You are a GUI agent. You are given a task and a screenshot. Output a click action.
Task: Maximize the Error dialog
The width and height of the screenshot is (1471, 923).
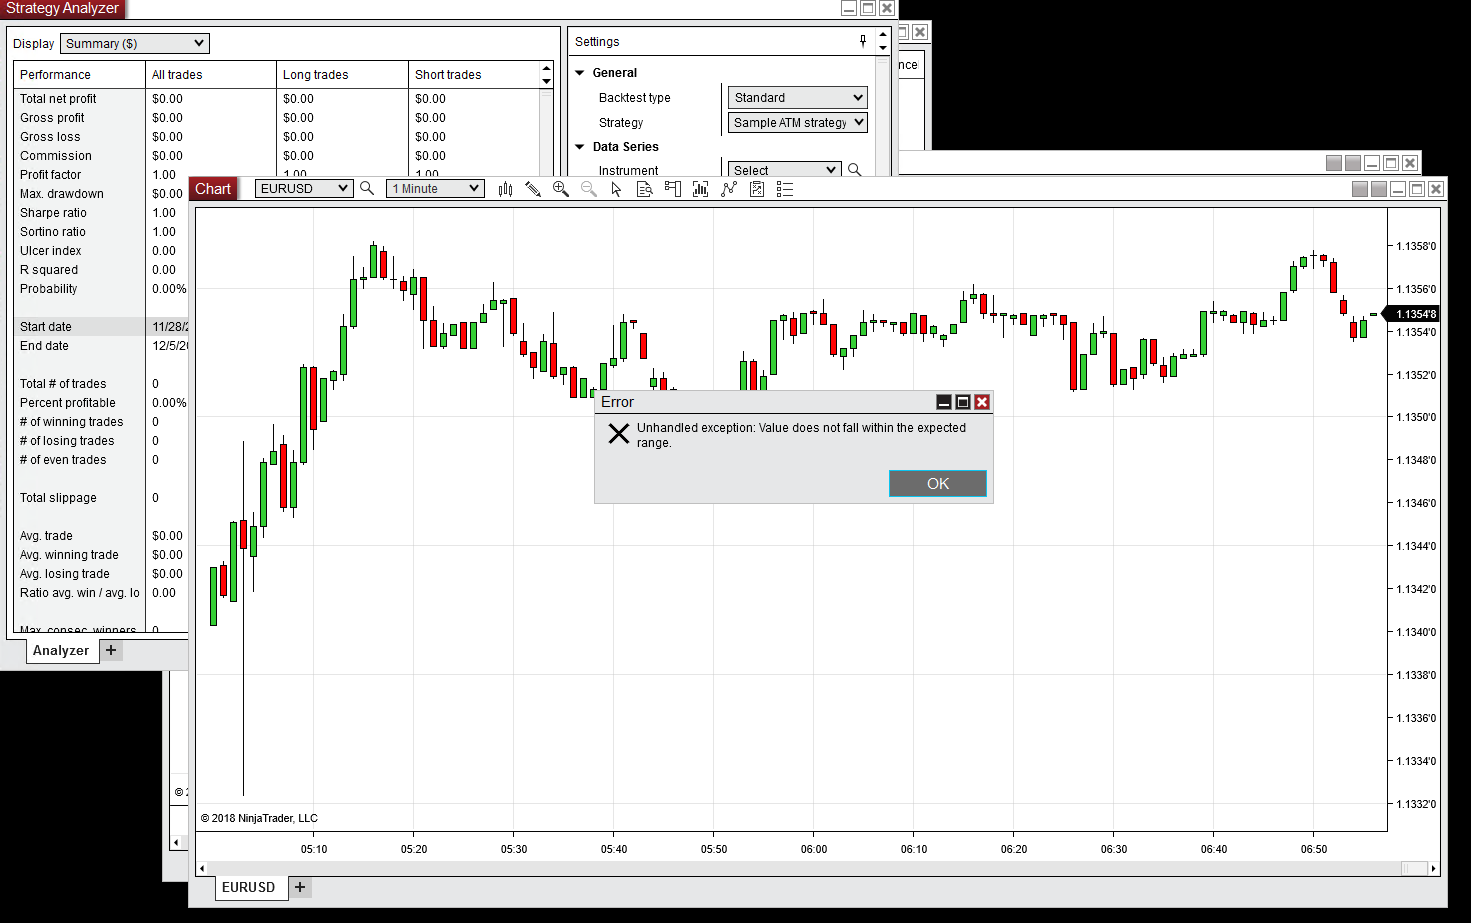[963, 402]
